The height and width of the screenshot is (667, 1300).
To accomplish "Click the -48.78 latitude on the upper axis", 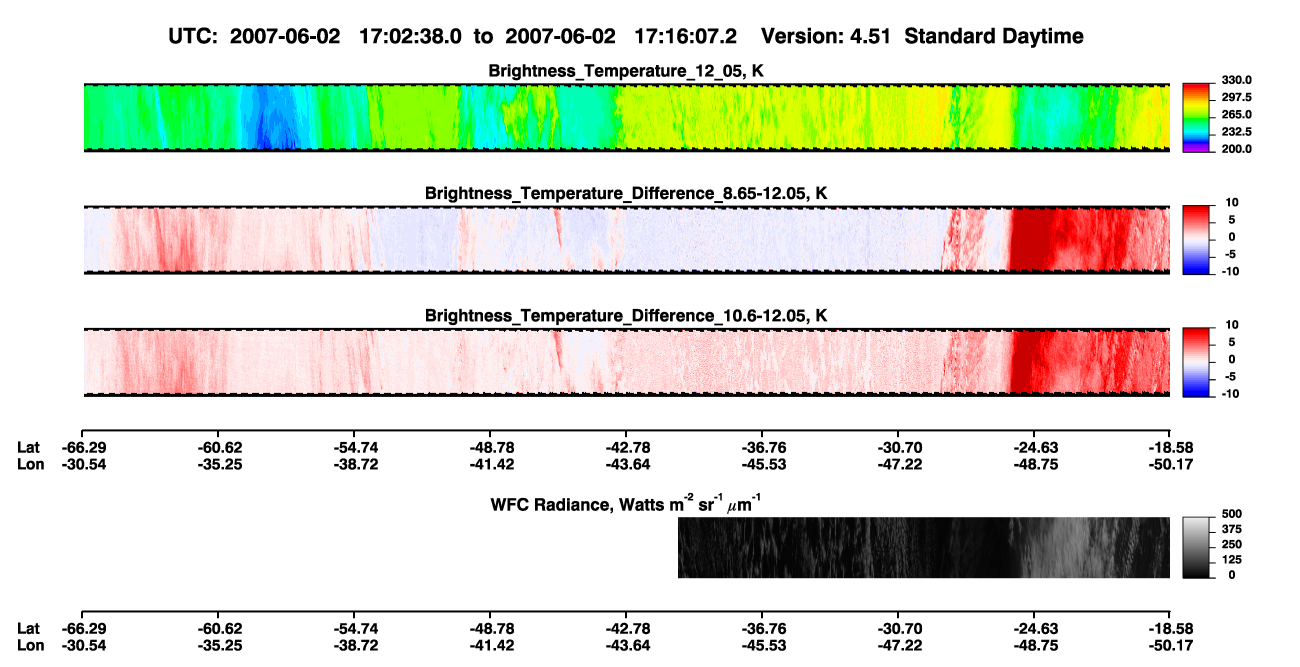I will [x=490, y=448].
